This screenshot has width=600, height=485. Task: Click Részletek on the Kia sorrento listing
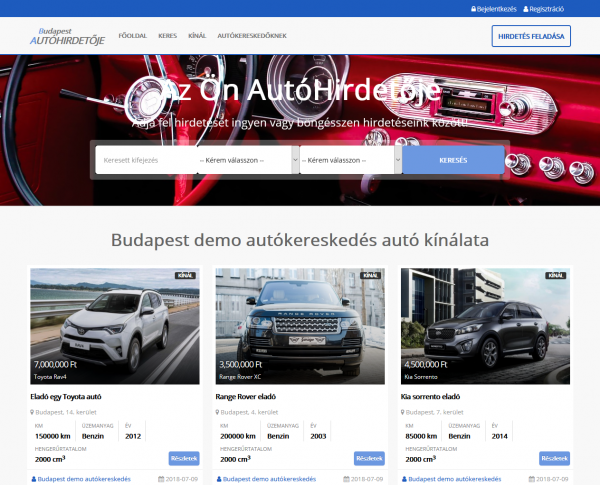coord(554,458)
